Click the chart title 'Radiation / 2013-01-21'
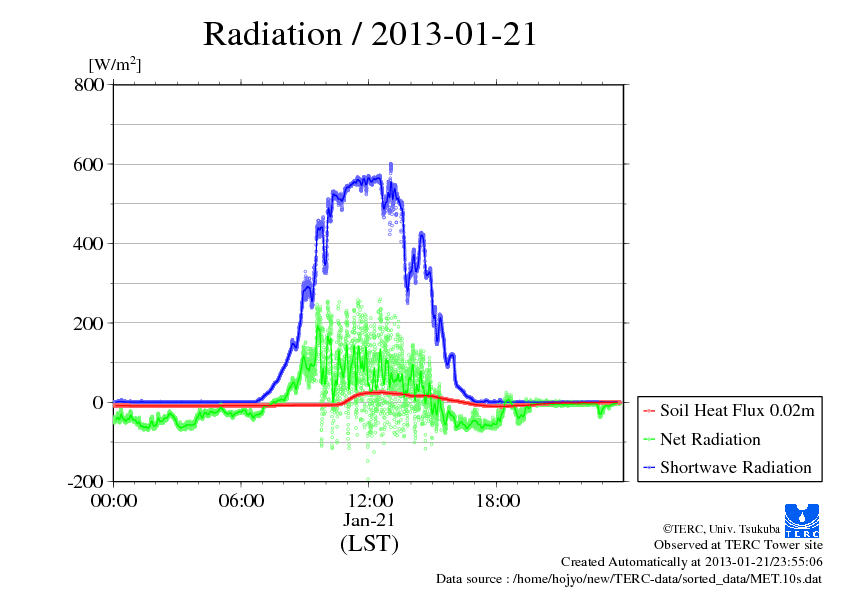842x595 pixels. tap(370, 34)
